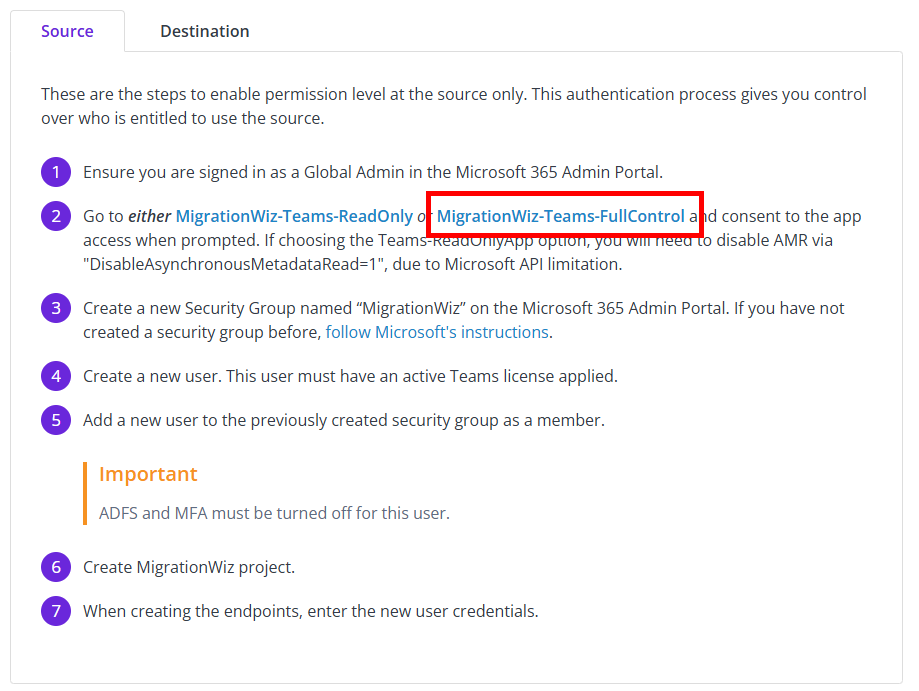Click the step 2 number circle

pyautogui.click(x=56, y=216)
